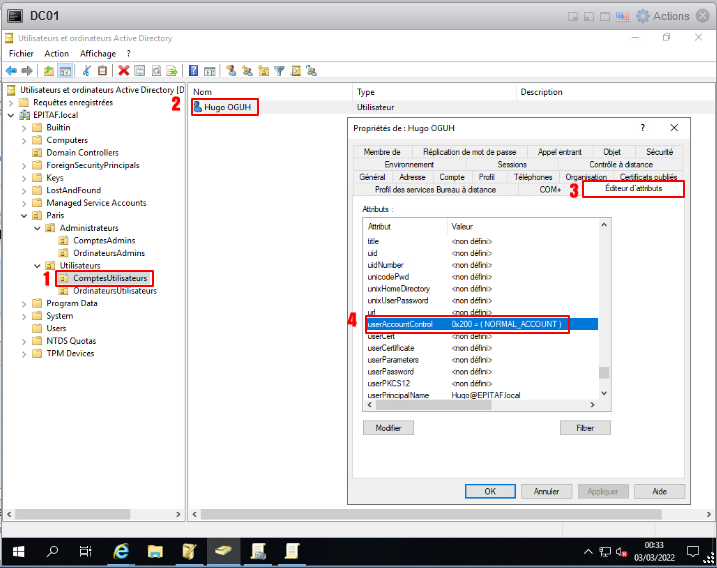Switch to the Éditeur d'attributs tab
This screenshot has width=717, height=568.
coord(635,189)
